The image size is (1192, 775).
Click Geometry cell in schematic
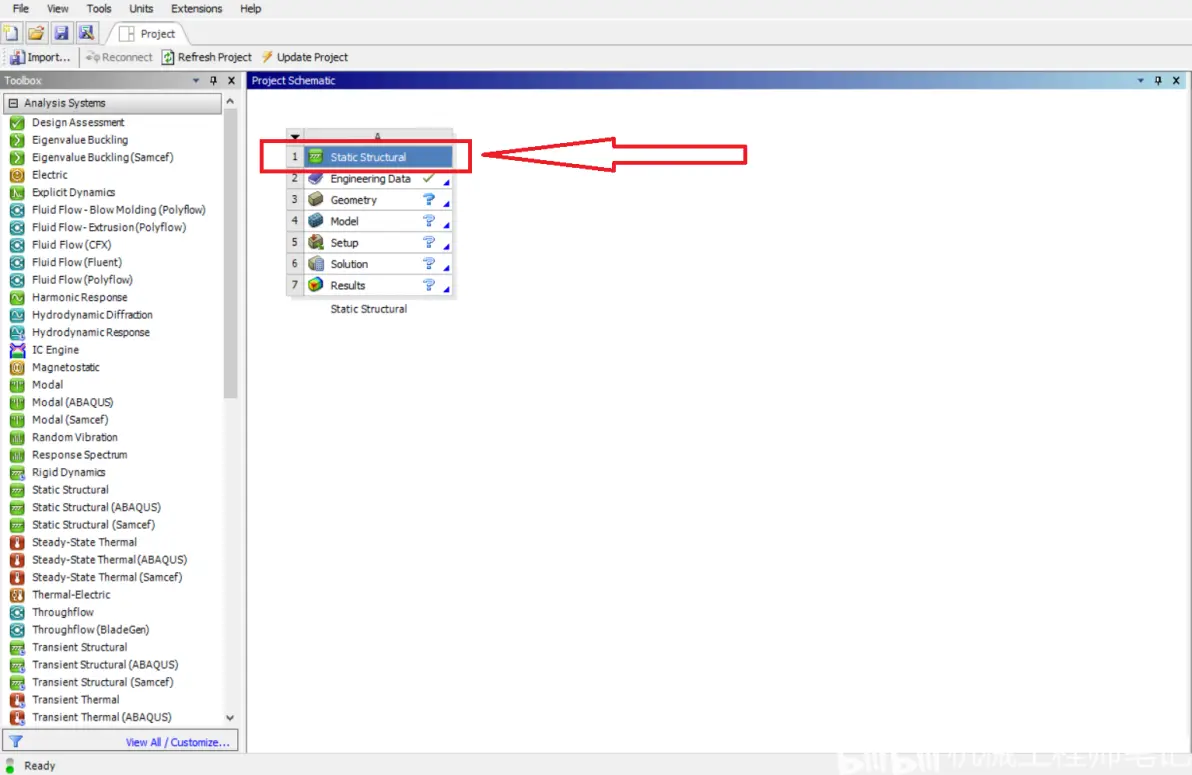tap(378, 200)
